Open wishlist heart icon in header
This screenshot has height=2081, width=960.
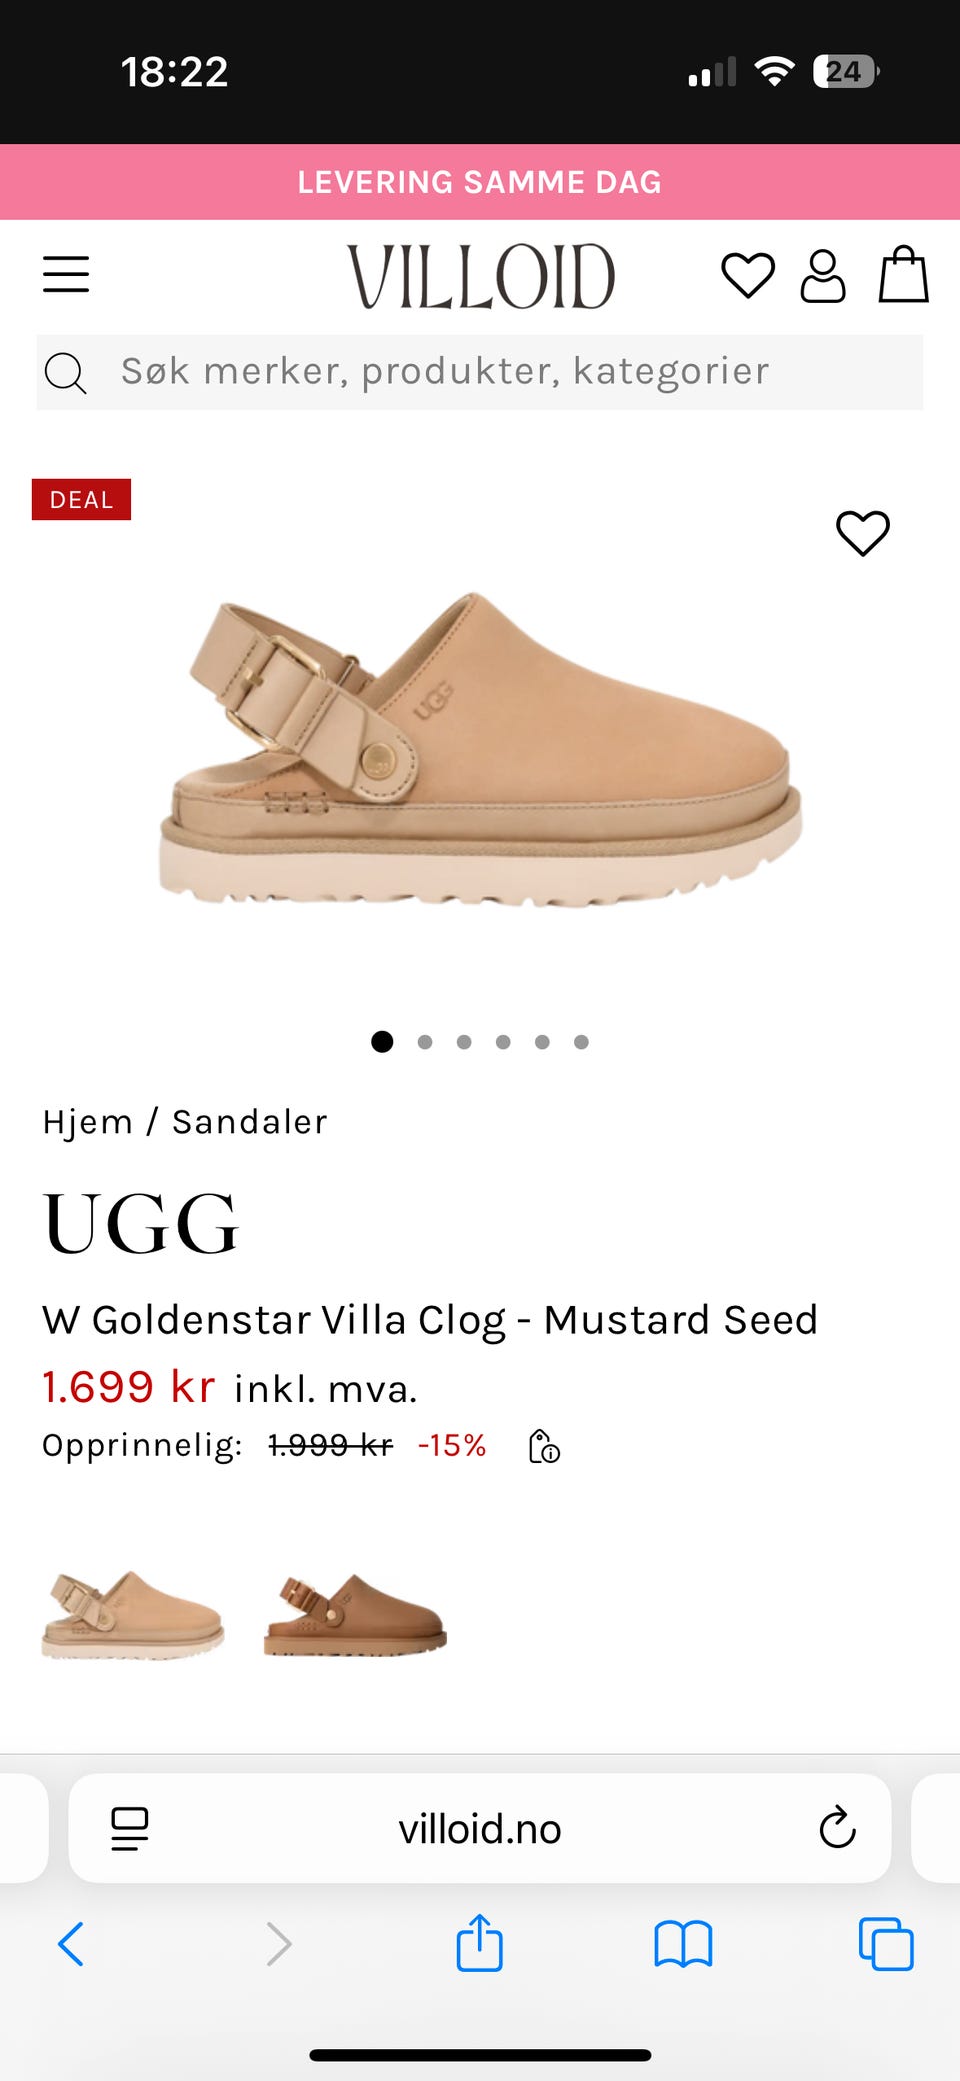click(748, 276)
